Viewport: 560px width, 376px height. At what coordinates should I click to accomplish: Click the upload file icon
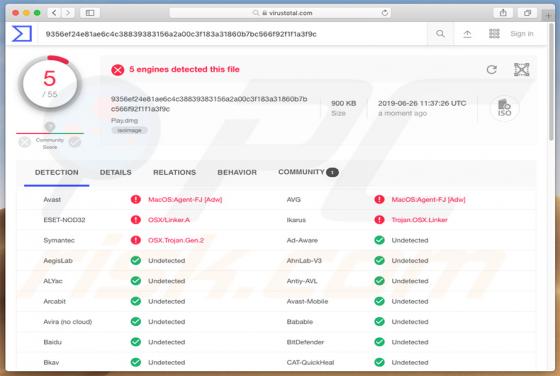pyautogui.click(x=467, y=34)
